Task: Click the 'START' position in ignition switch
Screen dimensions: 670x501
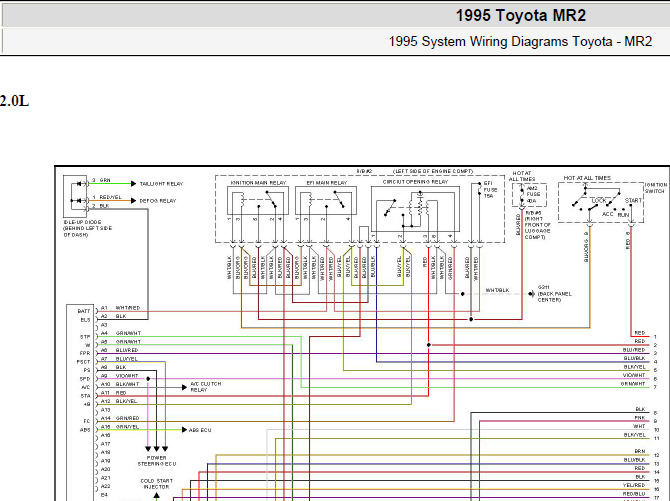Action: (x=633, y=200)
